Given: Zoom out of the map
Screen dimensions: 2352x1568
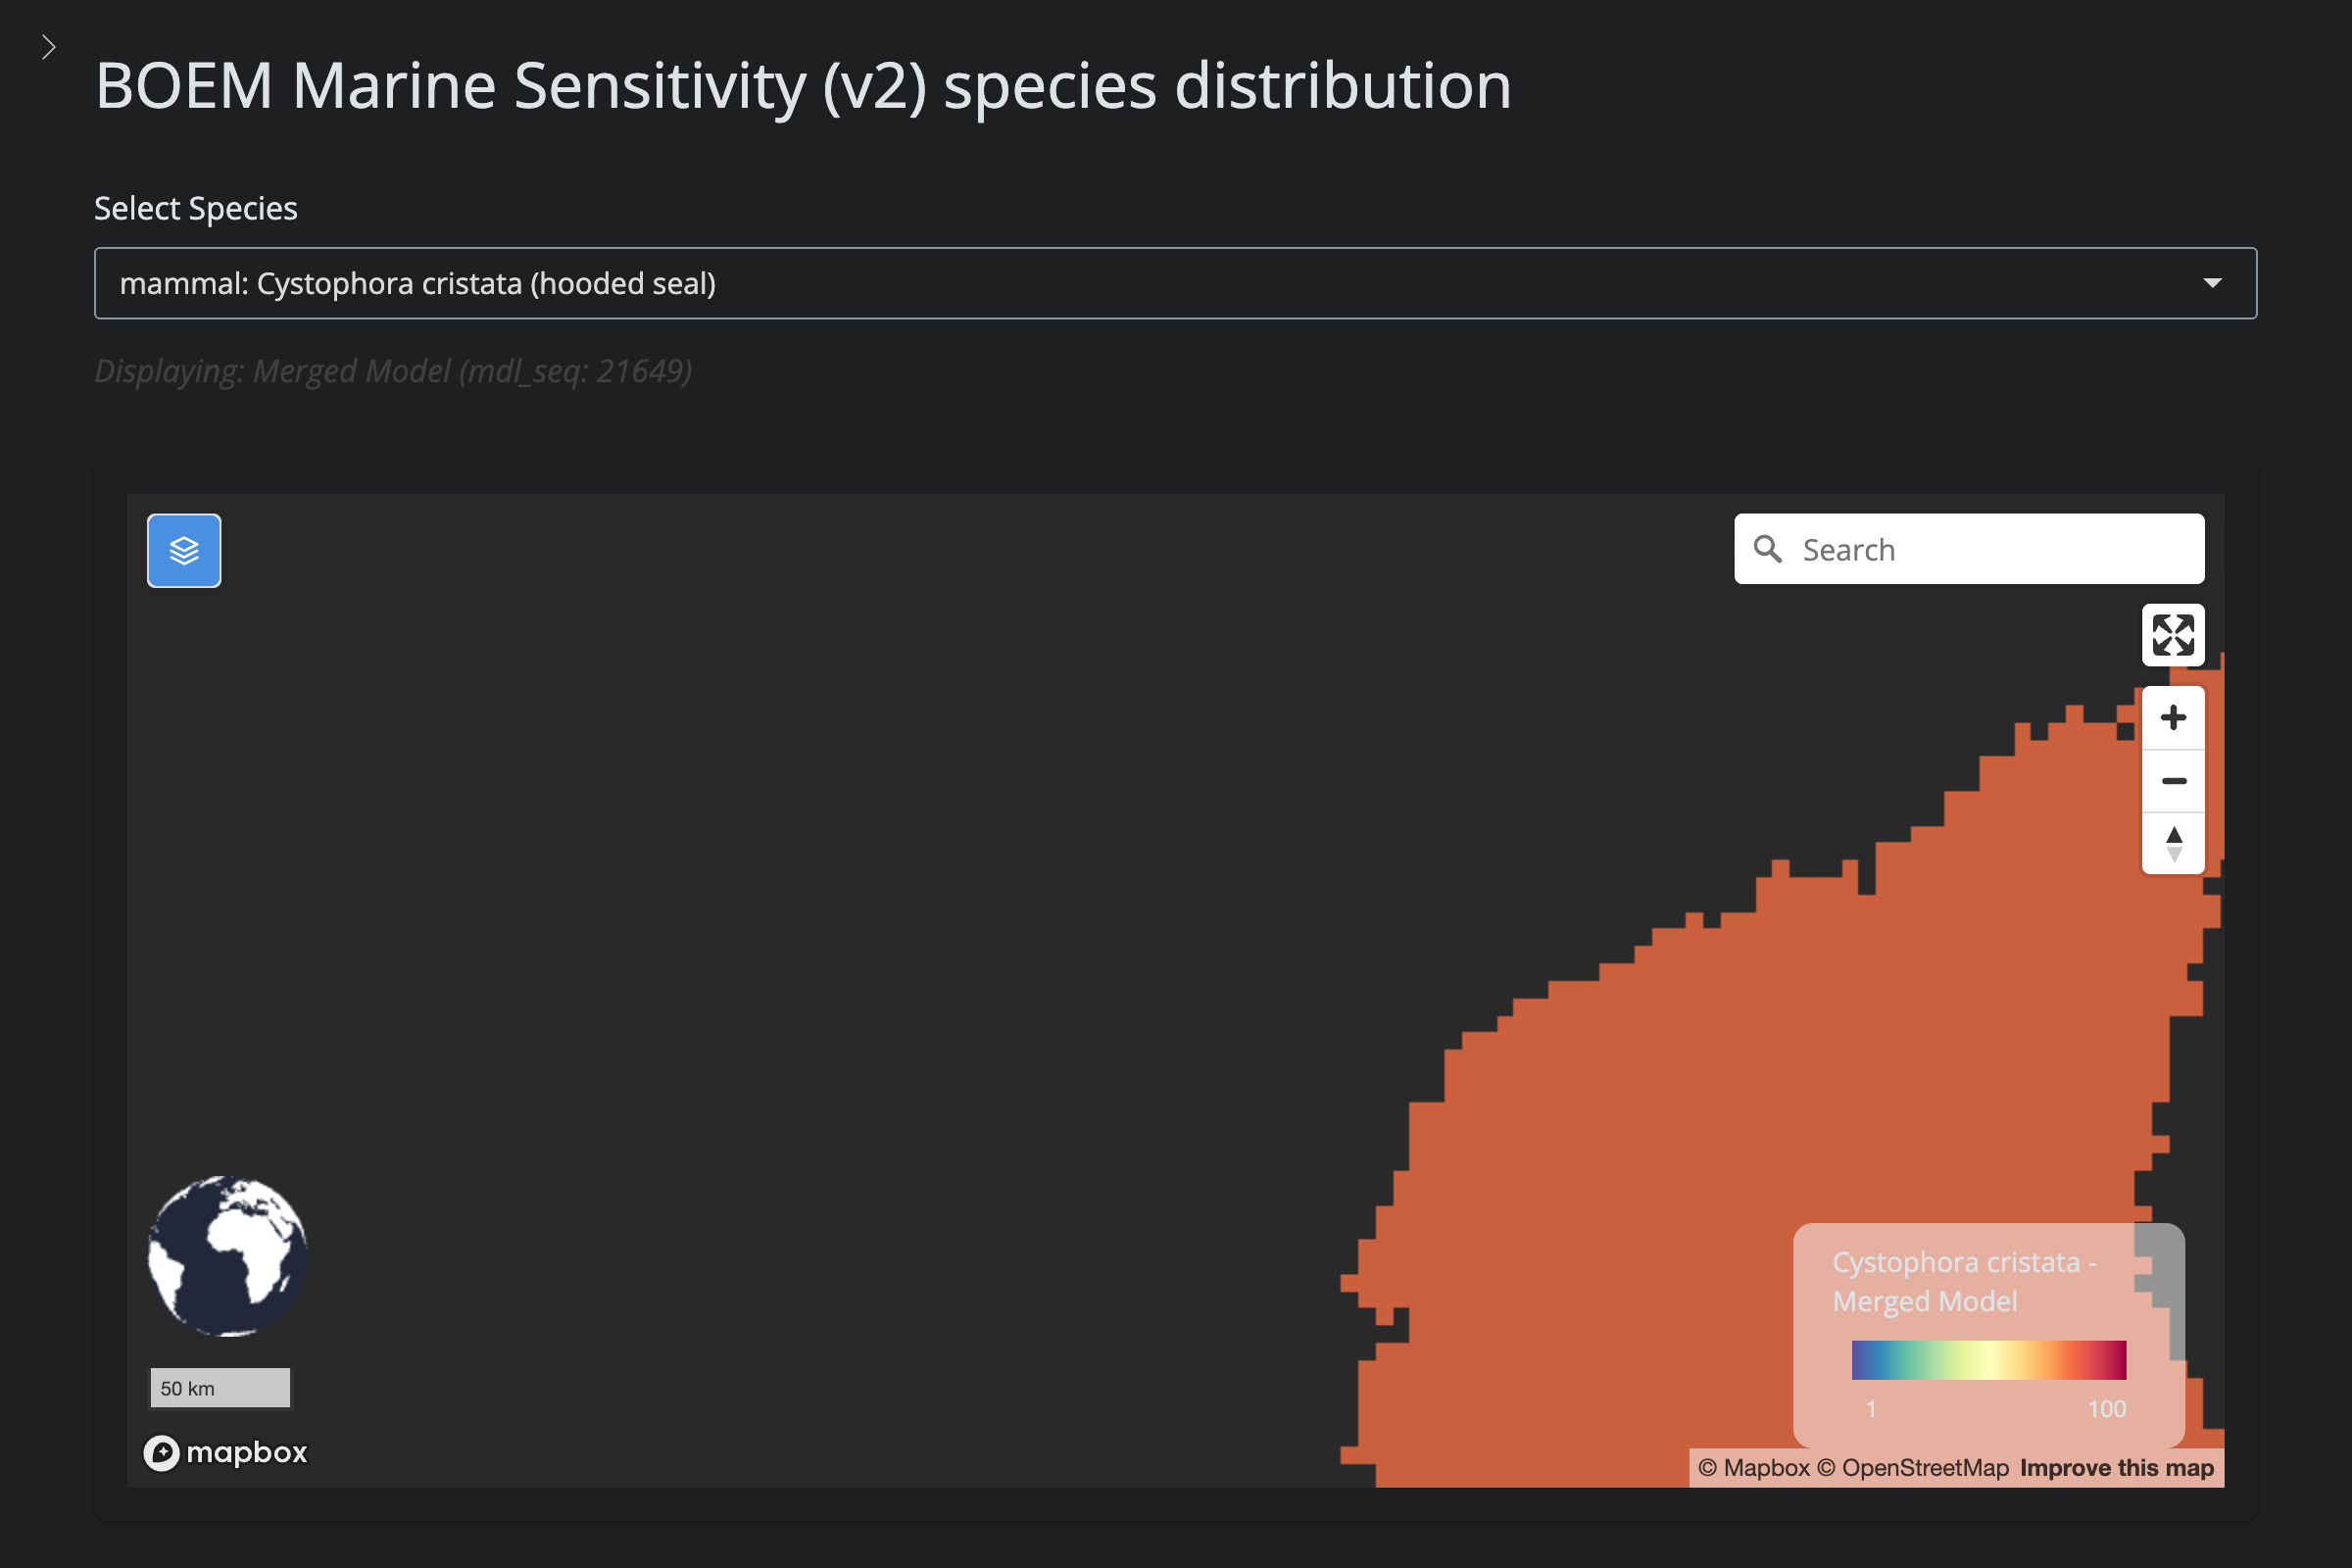Looking at the screenshot, I should point(2173,781).
